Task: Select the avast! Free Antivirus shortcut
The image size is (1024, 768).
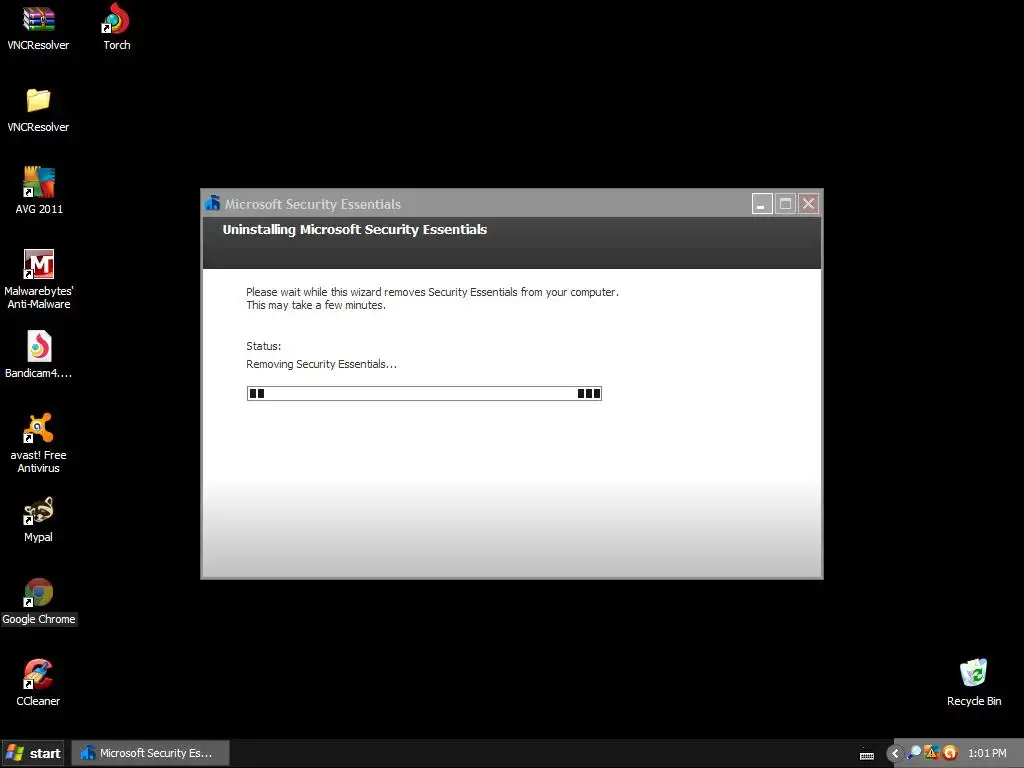Action: (39, 428)
